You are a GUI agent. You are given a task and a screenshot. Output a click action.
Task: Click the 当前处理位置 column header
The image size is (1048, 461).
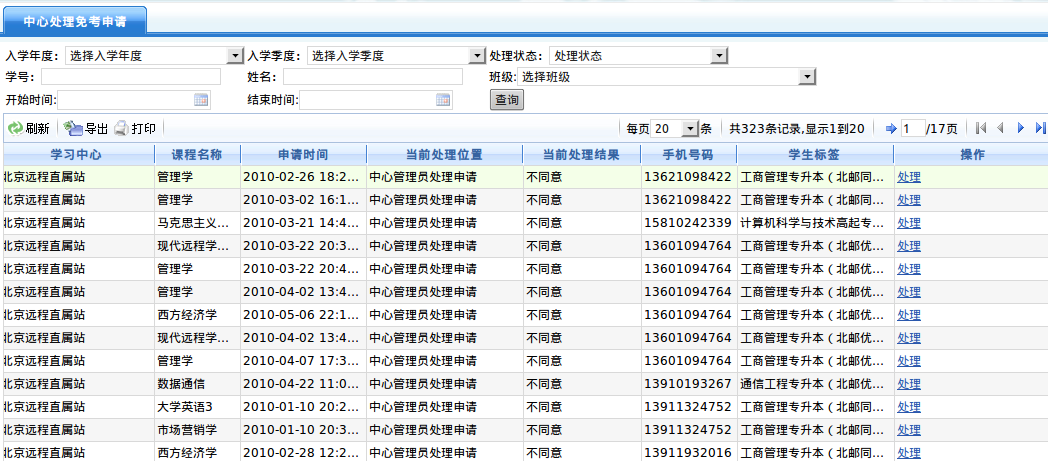click(x=444, y=155)
